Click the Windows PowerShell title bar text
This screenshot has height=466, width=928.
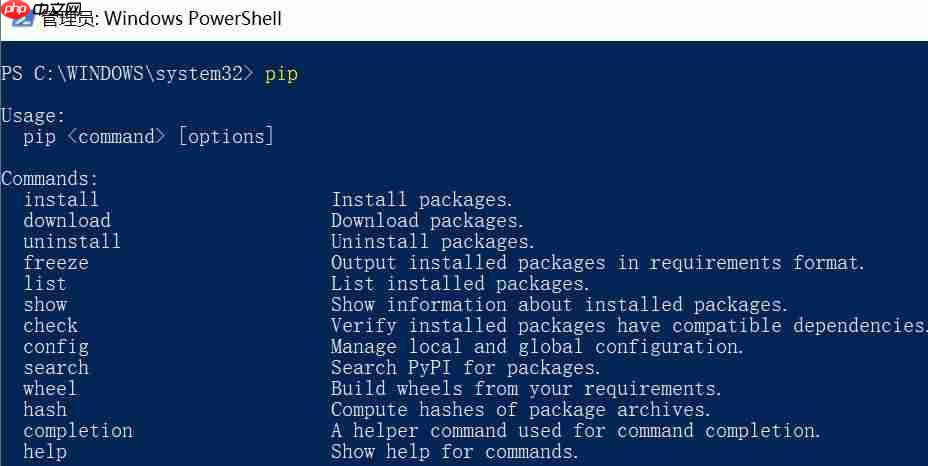(x=192, y=18)
